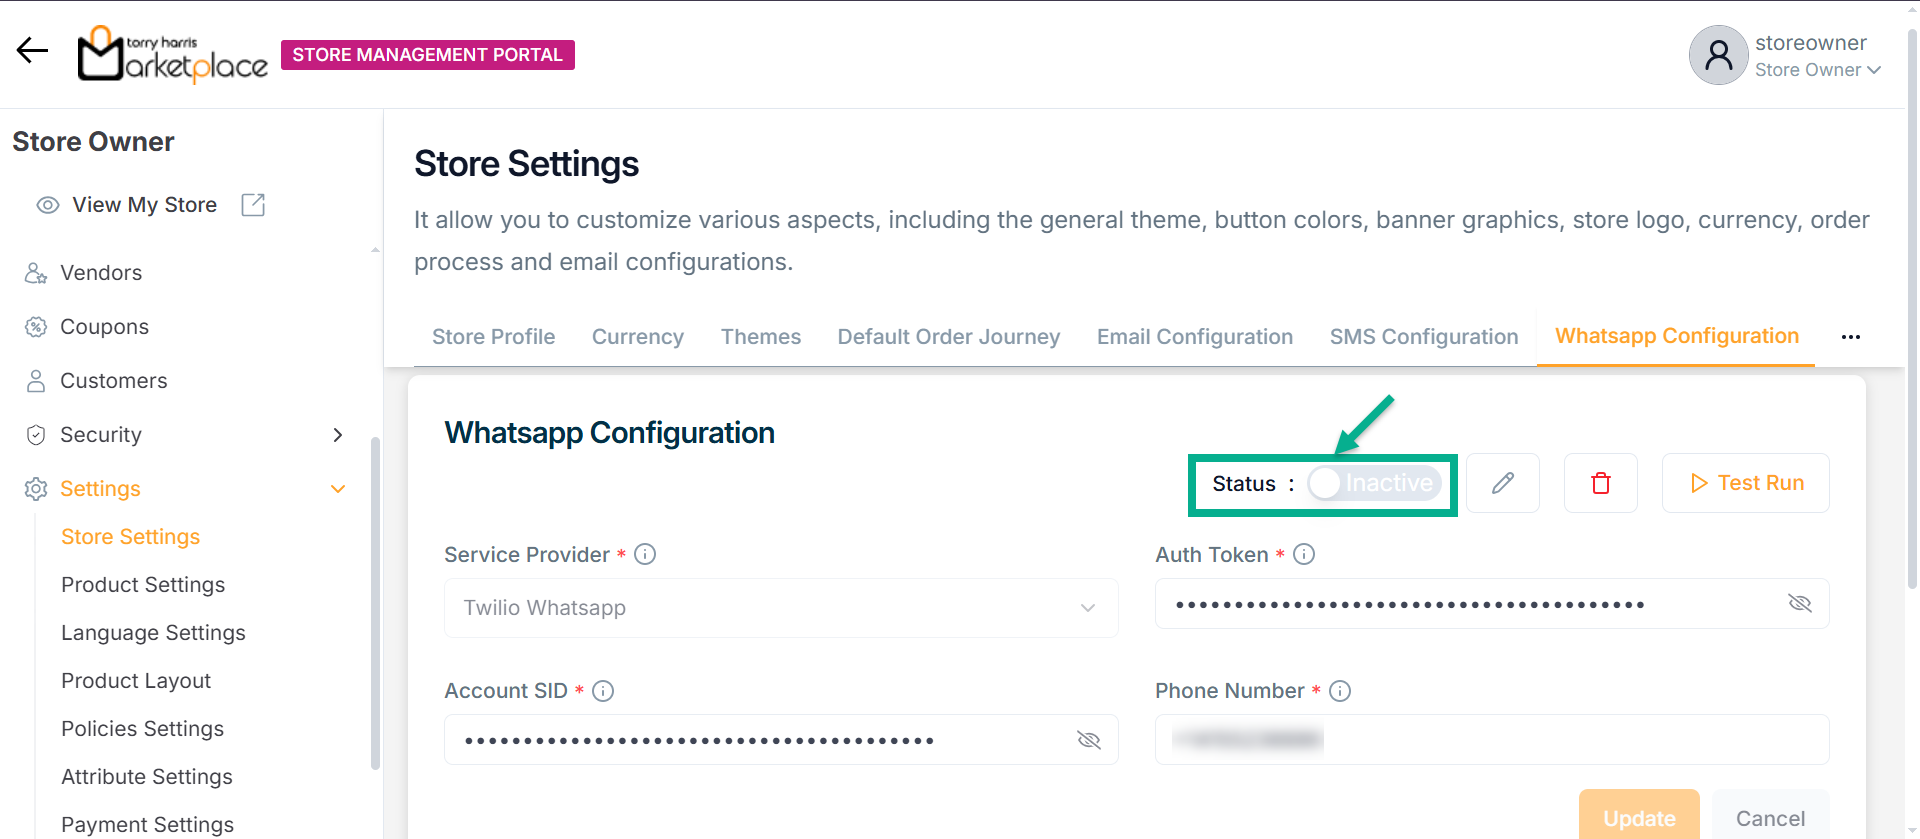This screenshot has width=1920, height=839.
Task: Reveal the Auth Token with the eye icon
Action: coord(1799,603)
